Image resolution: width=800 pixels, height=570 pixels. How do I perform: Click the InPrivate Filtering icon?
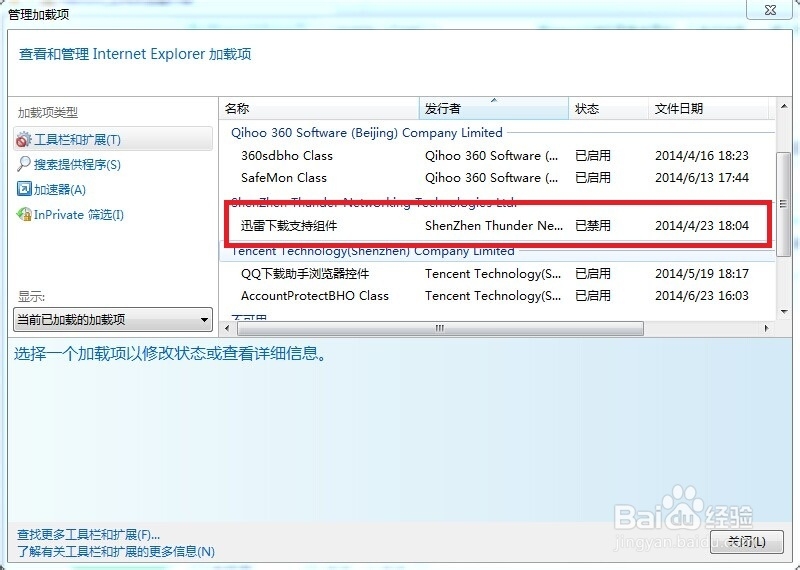[24, 214]
